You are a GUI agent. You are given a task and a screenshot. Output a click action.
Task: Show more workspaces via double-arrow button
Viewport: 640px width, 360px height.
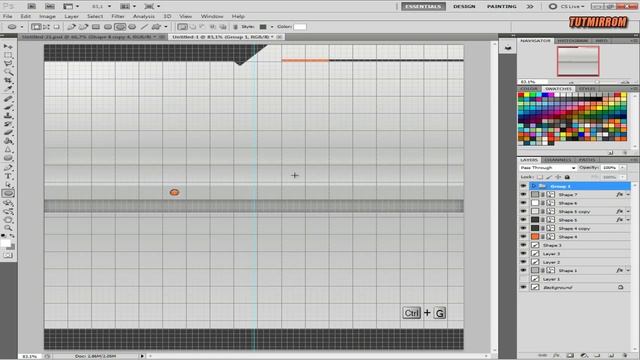tap(530, 7)
